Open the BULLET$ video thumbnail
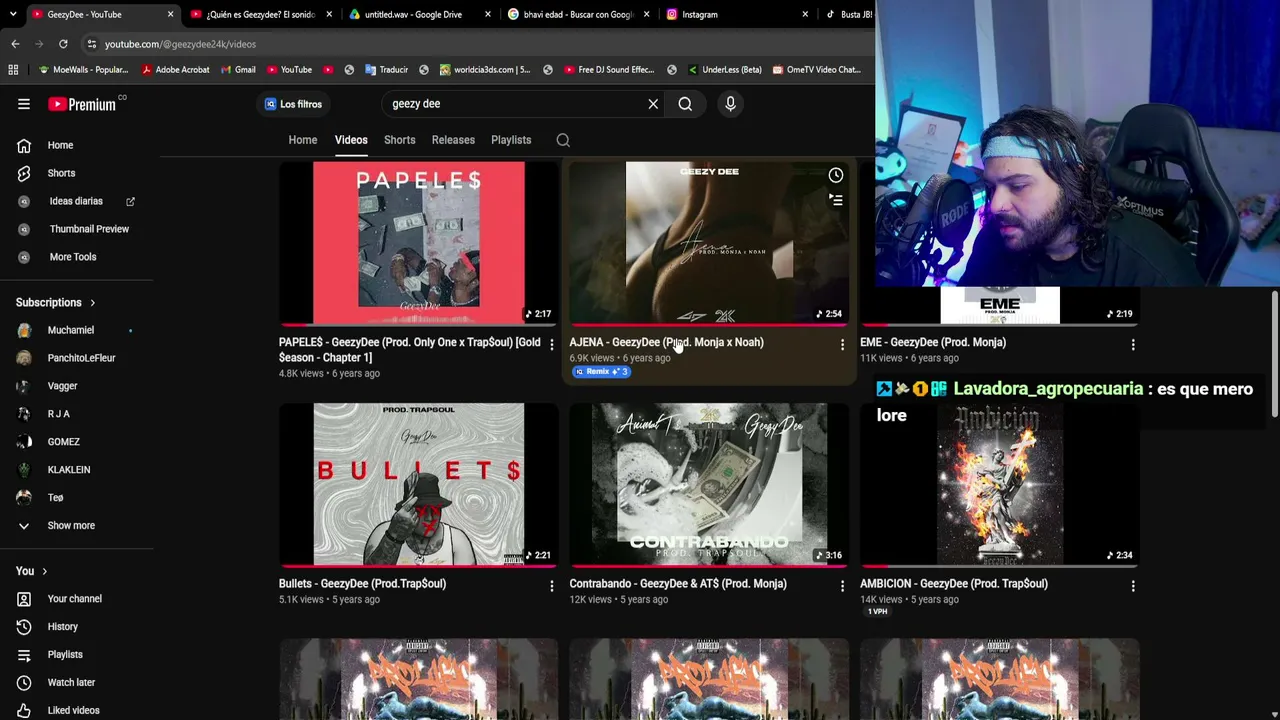The width and height of the screenshot is (1280, 720). 418,485
